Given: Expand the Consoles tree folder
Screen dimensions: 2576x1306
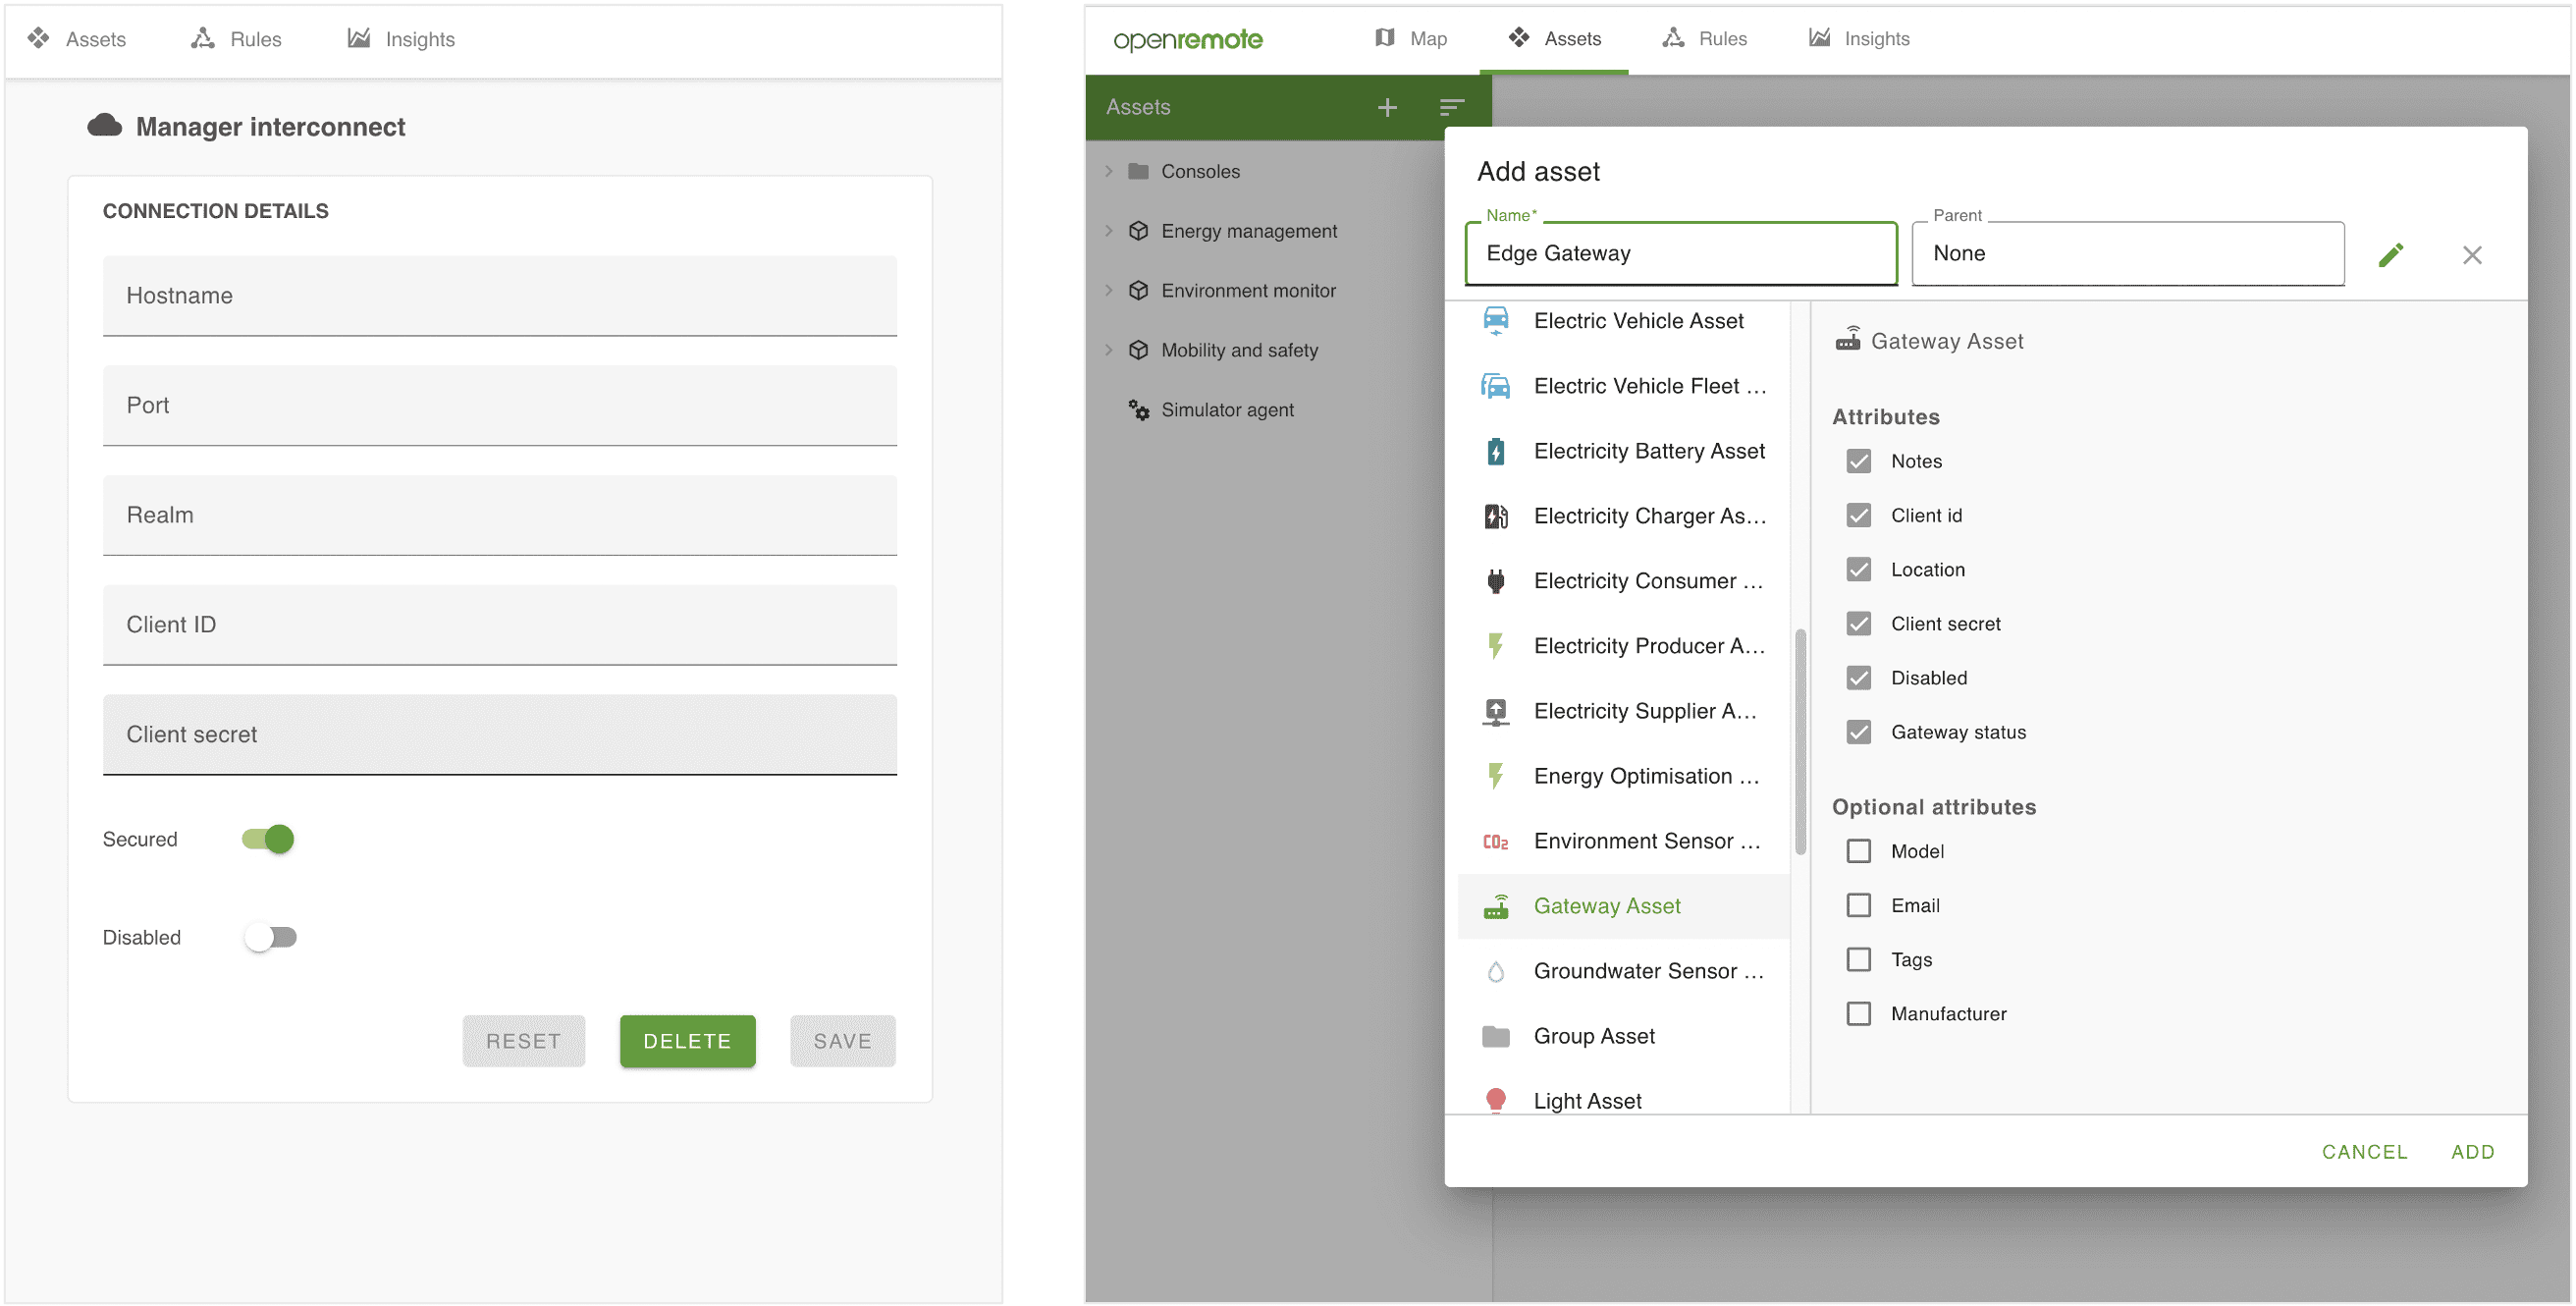Looking at the screenshot, I should [1108, 171].
